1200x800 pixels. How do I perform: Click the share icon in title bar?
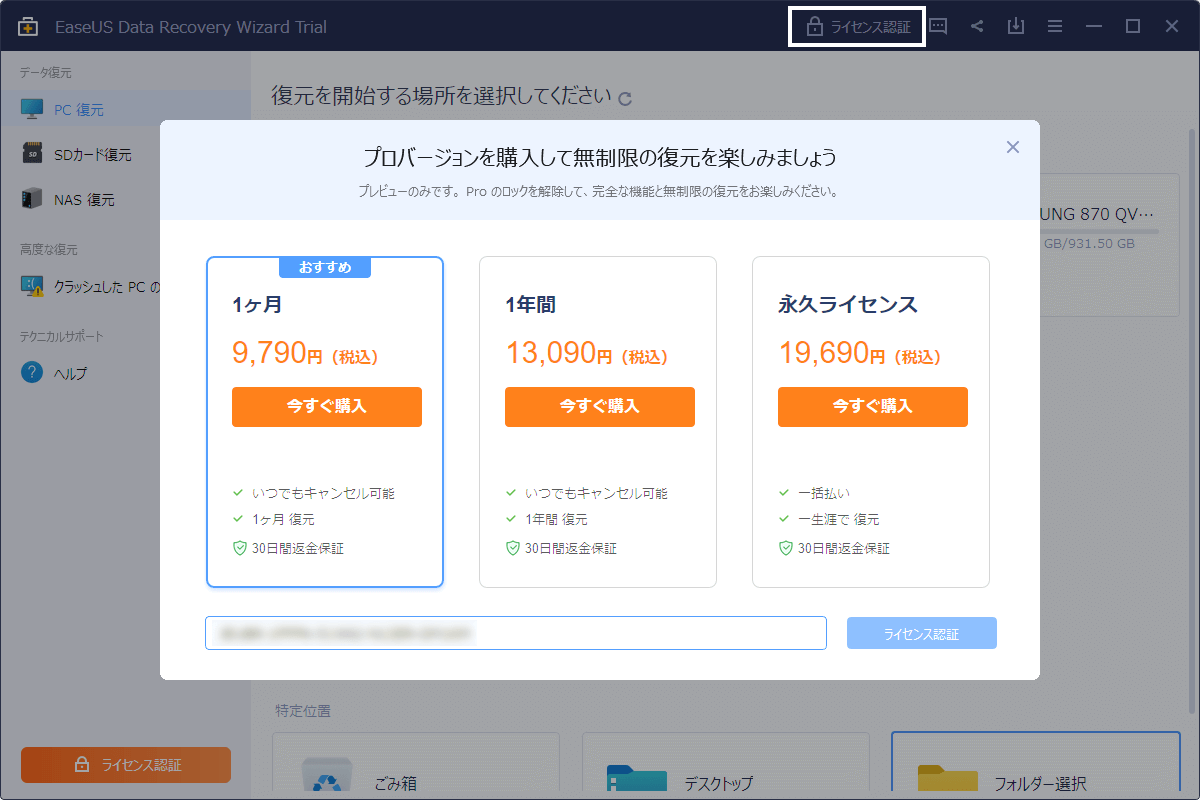977,27
